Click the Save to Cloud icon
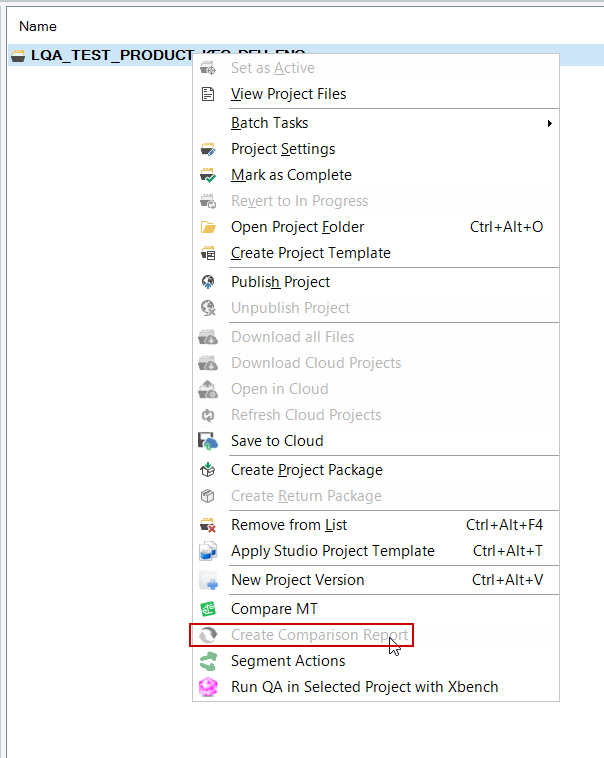Viewport: 604px width, 758px height. pyautogui.click(x=208, y=441)
